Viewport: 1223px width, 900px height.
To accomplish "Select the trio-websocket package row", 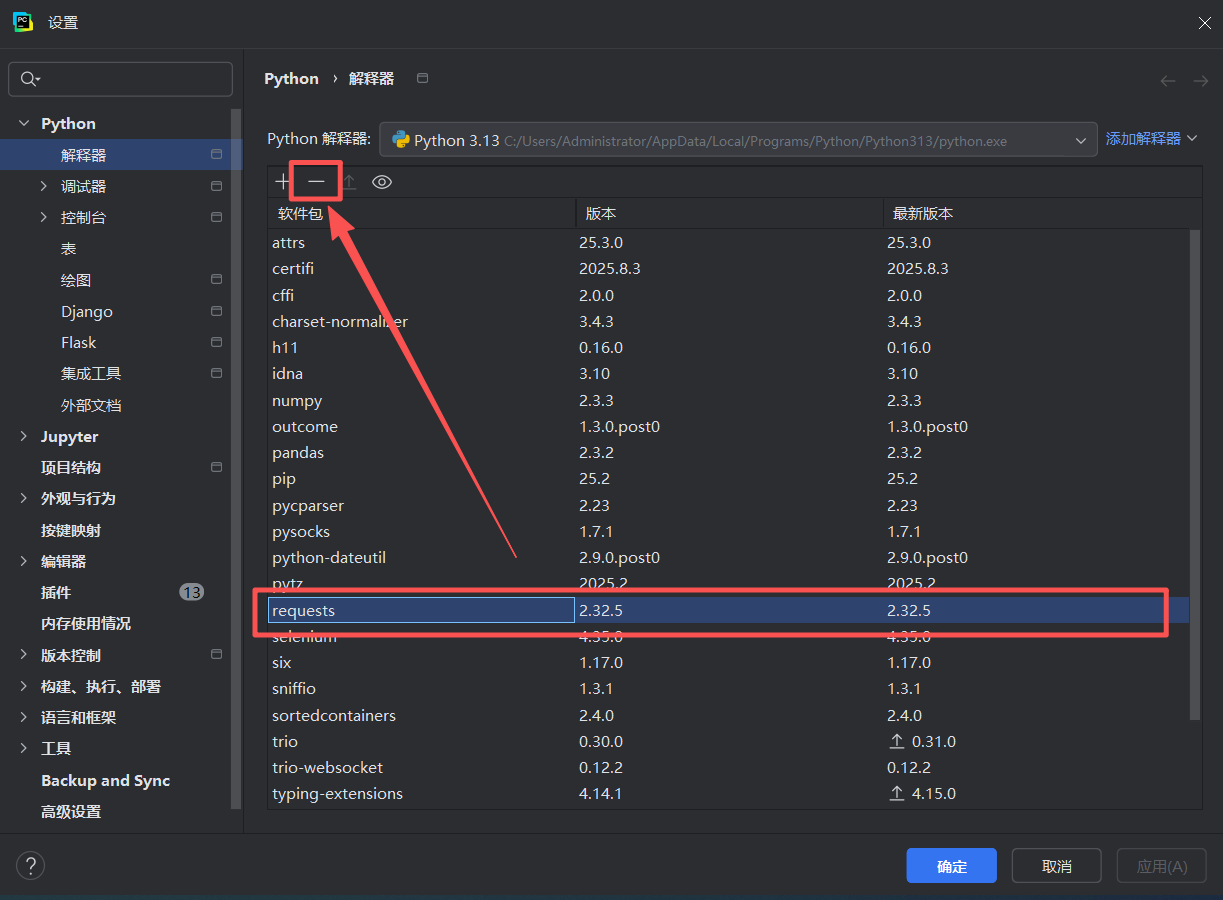I will [x=728, y=767].
